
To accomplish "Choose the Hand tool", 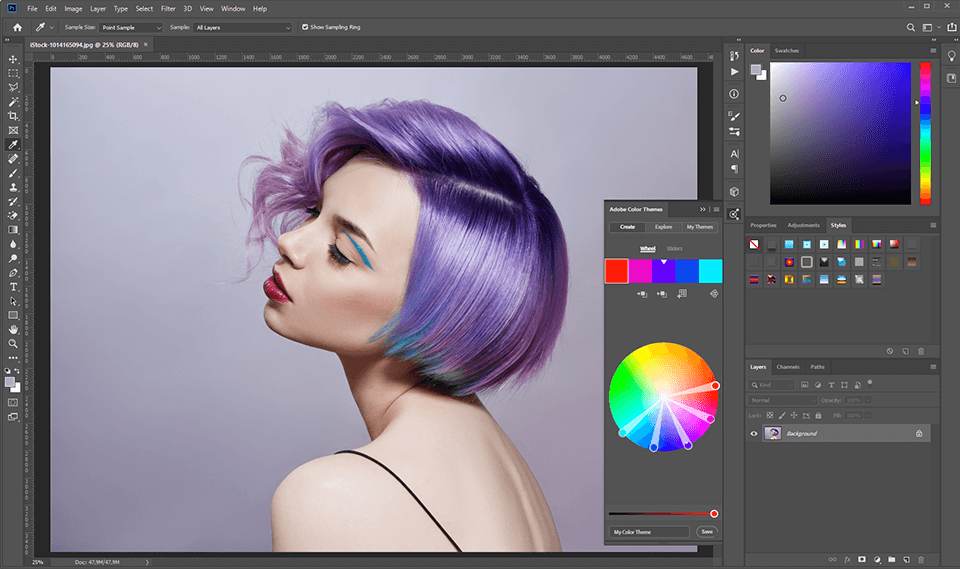I will tap(13, 329).
